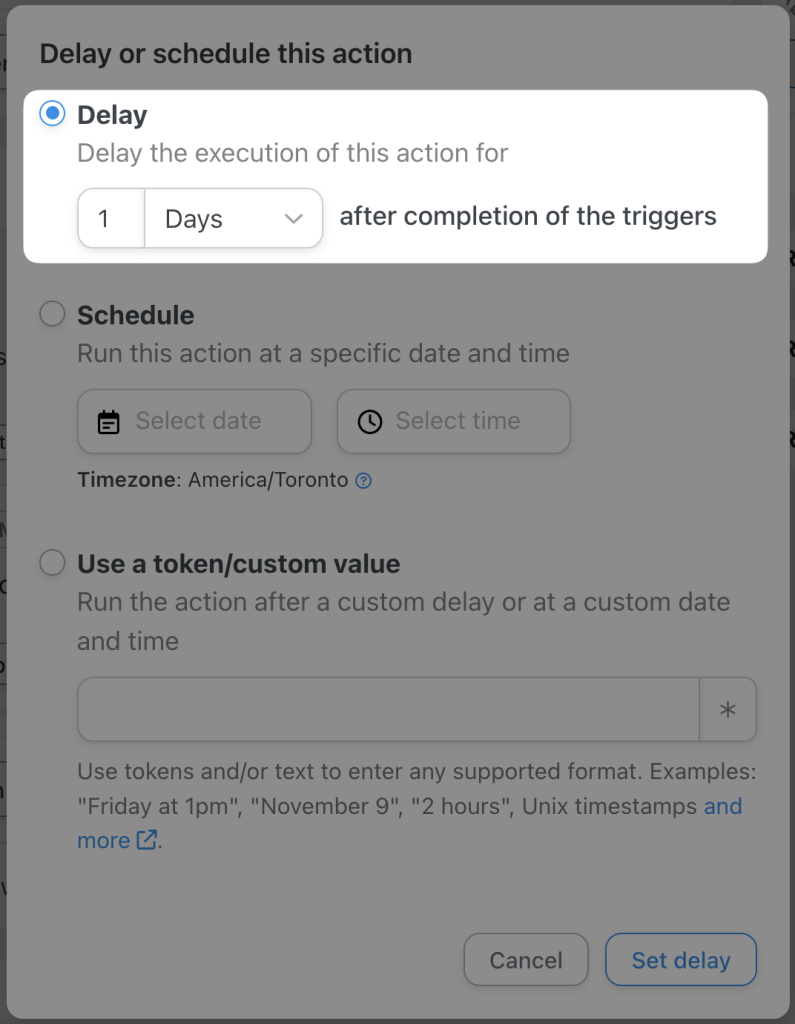Open the token picker asterisk button

click(x=728, y=709)
